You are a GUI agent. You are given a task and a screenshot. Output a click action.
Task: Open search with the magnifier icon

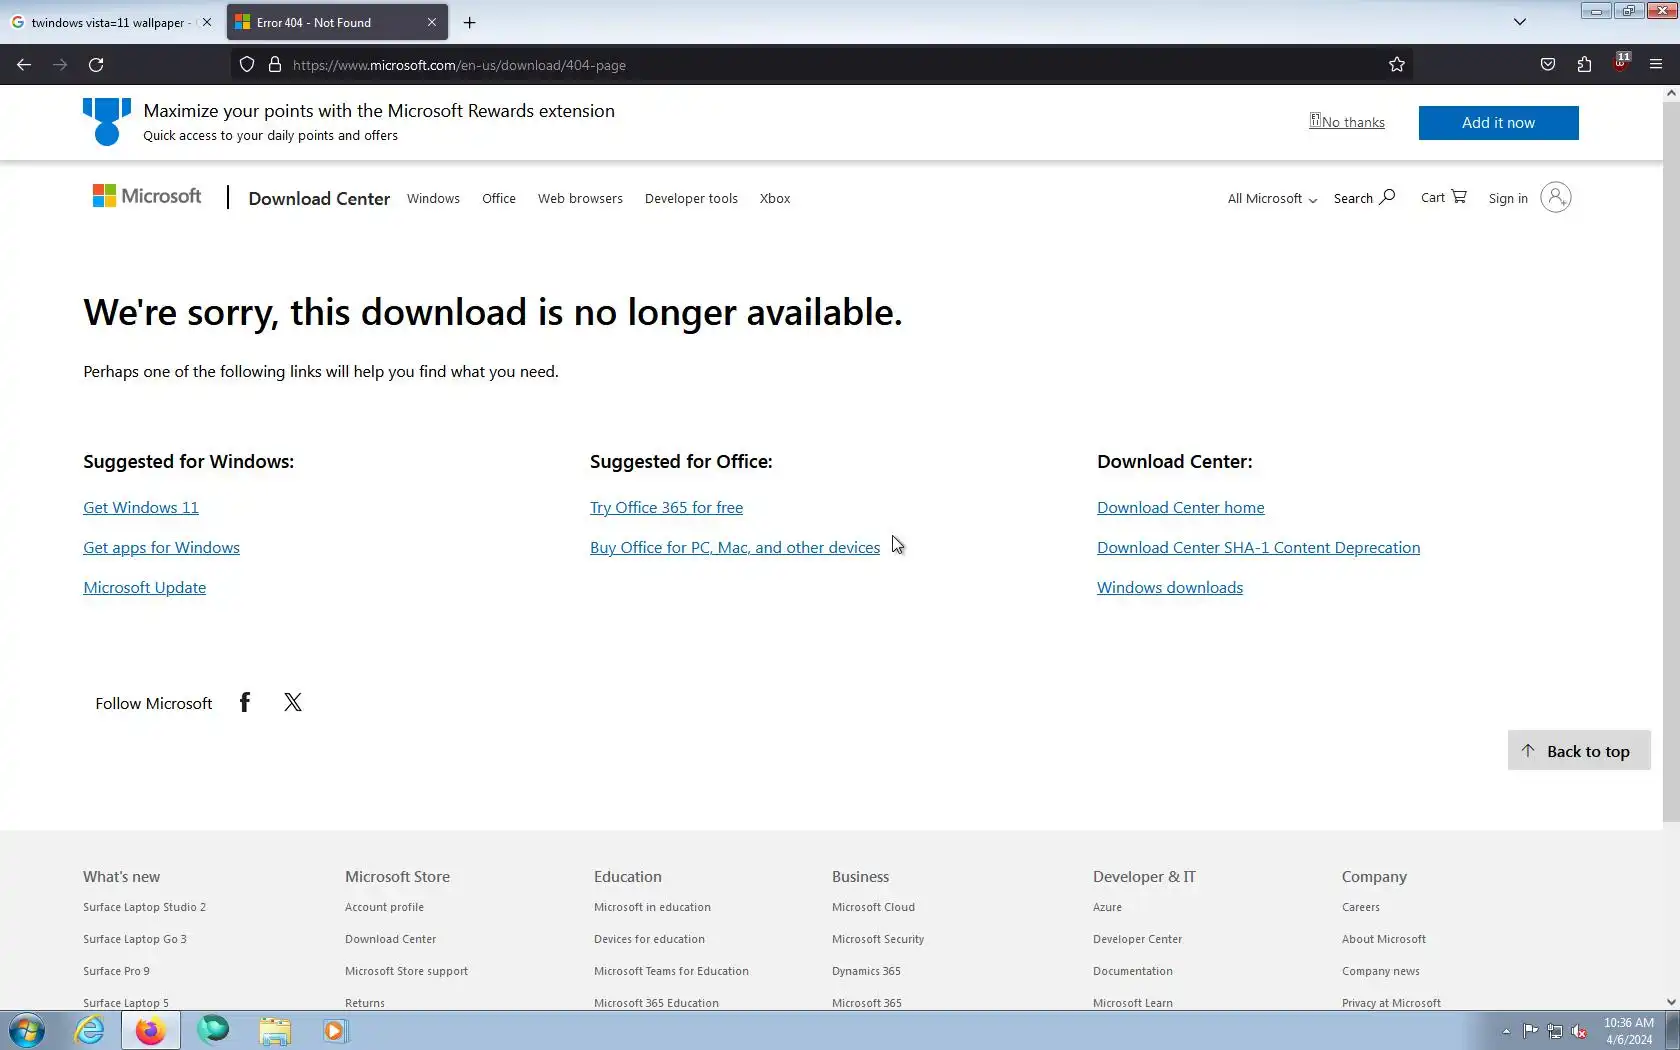[x=1387, y=197]
